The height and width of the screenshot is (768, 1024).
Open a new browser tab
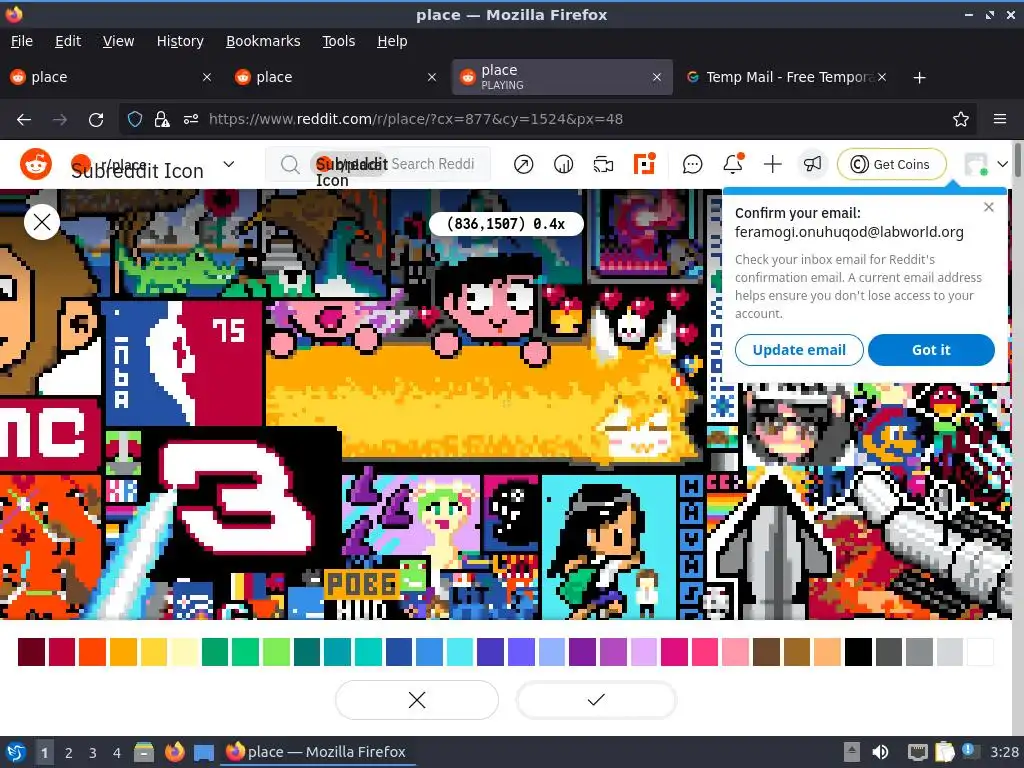coord(920,78)
